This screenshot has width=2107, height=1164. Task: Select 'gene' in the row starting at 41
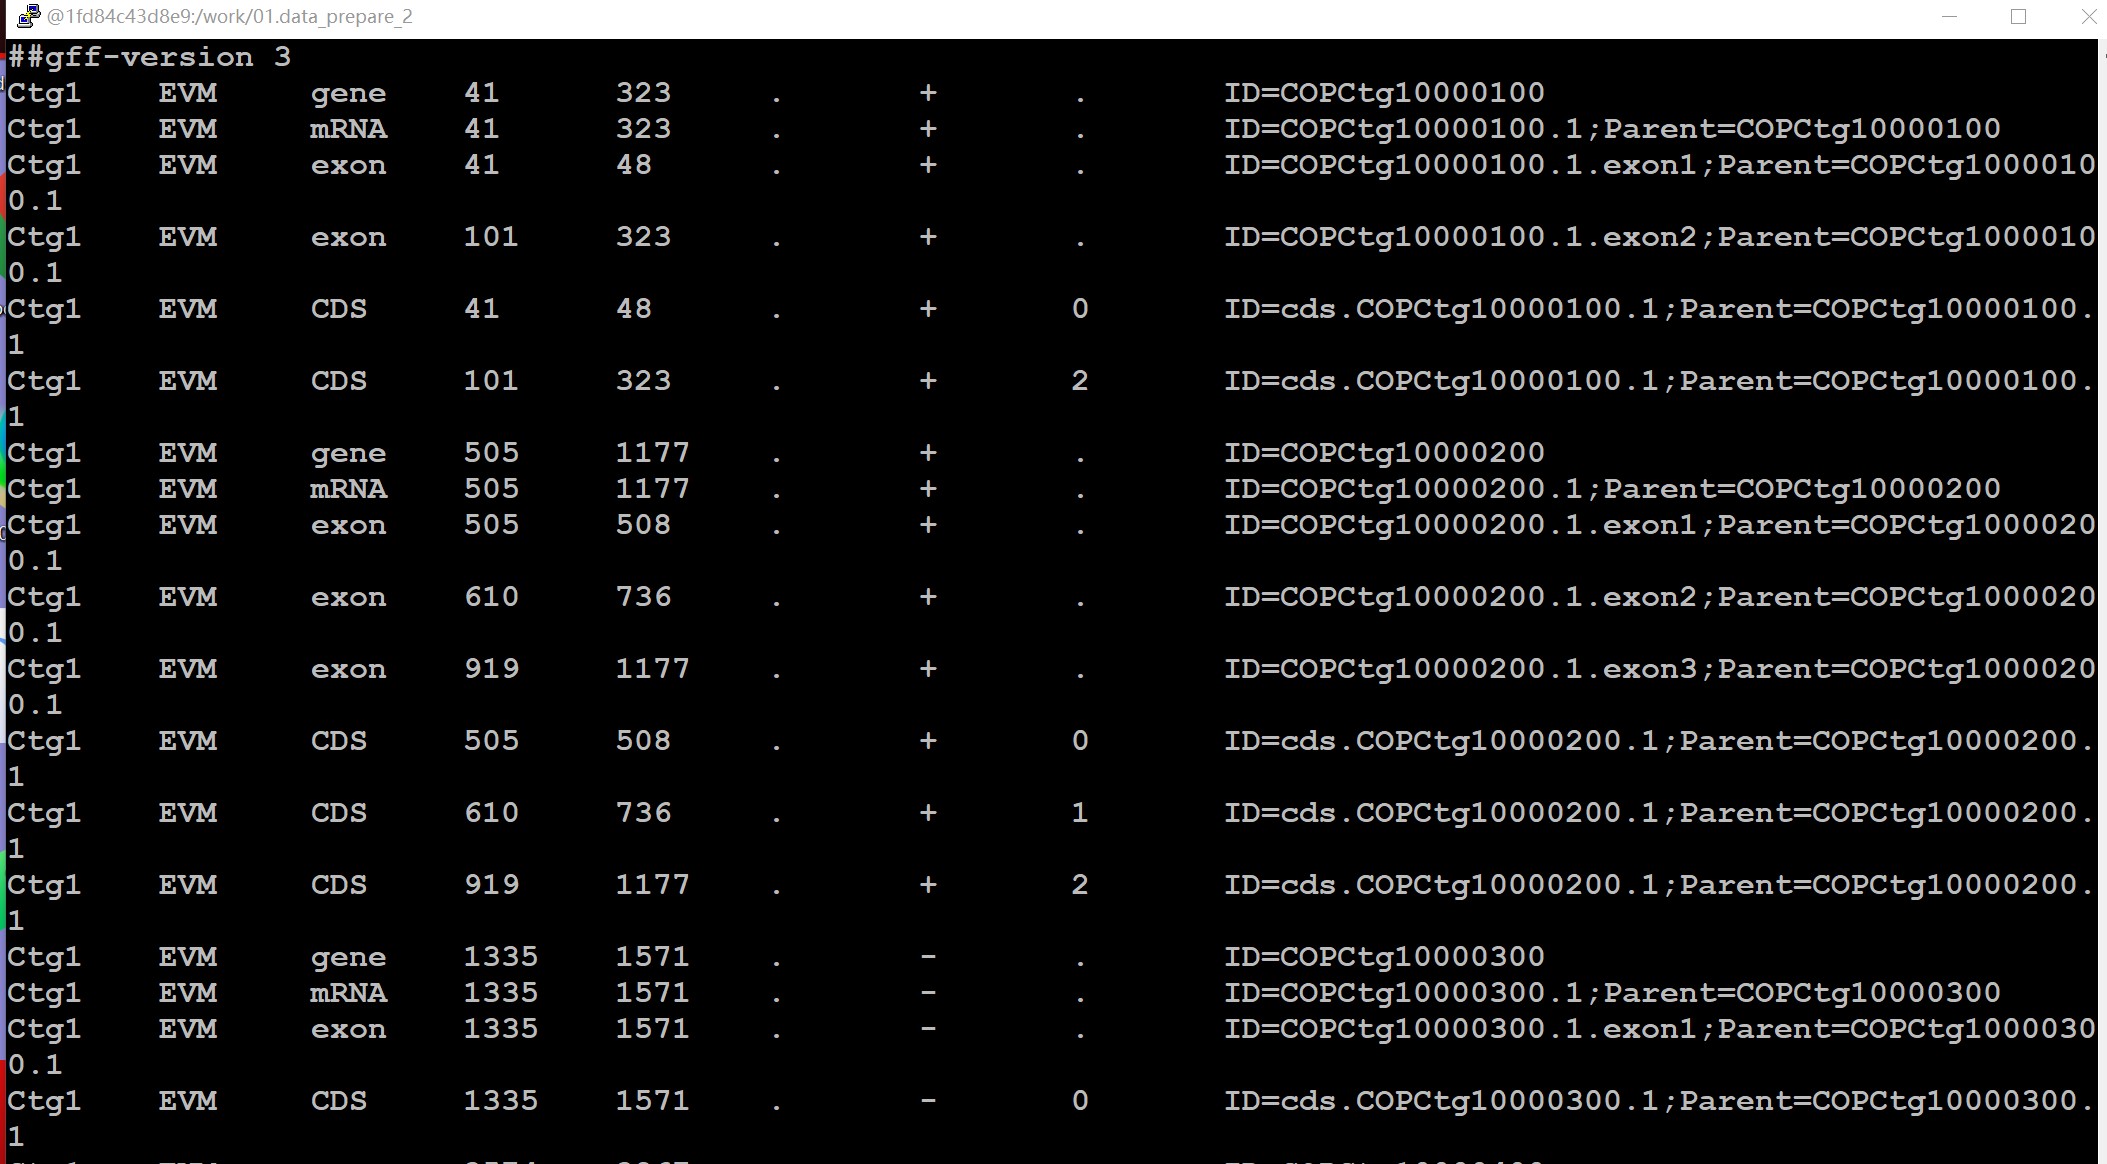coord(348,94)
